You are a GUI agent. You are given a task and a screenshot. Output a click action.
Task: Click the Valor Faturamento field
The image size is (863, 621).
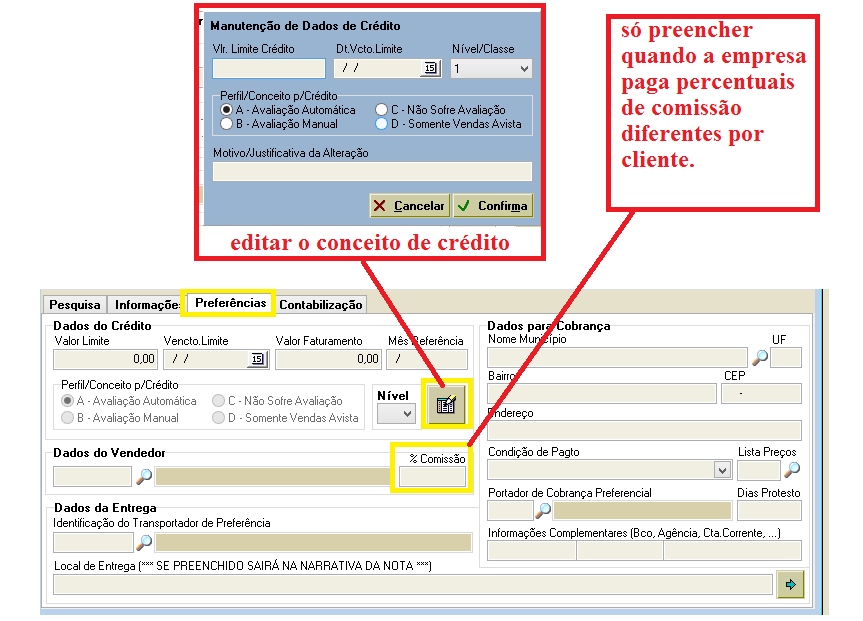(328, 359)
